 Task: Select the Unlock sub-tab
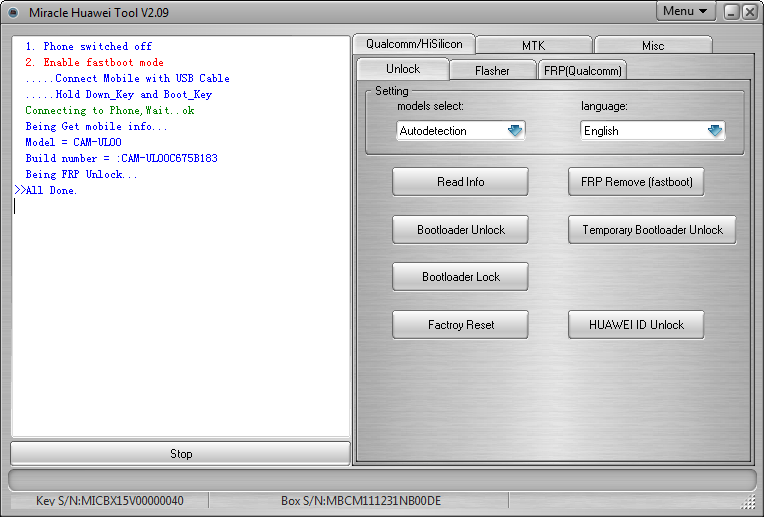click(x=403, y=69)
